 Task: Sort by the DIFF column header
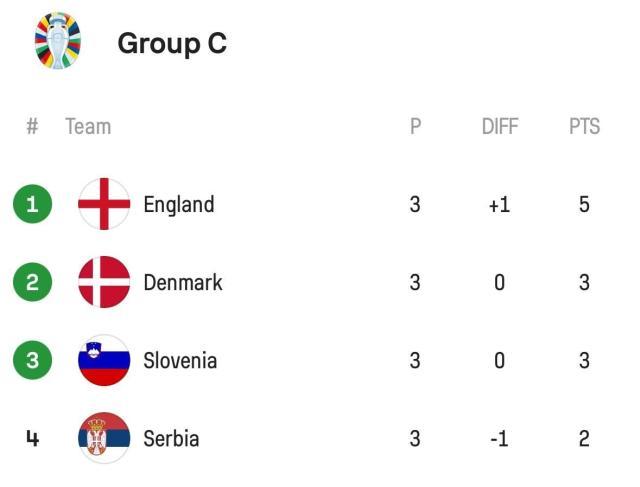(x=499, y=126)
